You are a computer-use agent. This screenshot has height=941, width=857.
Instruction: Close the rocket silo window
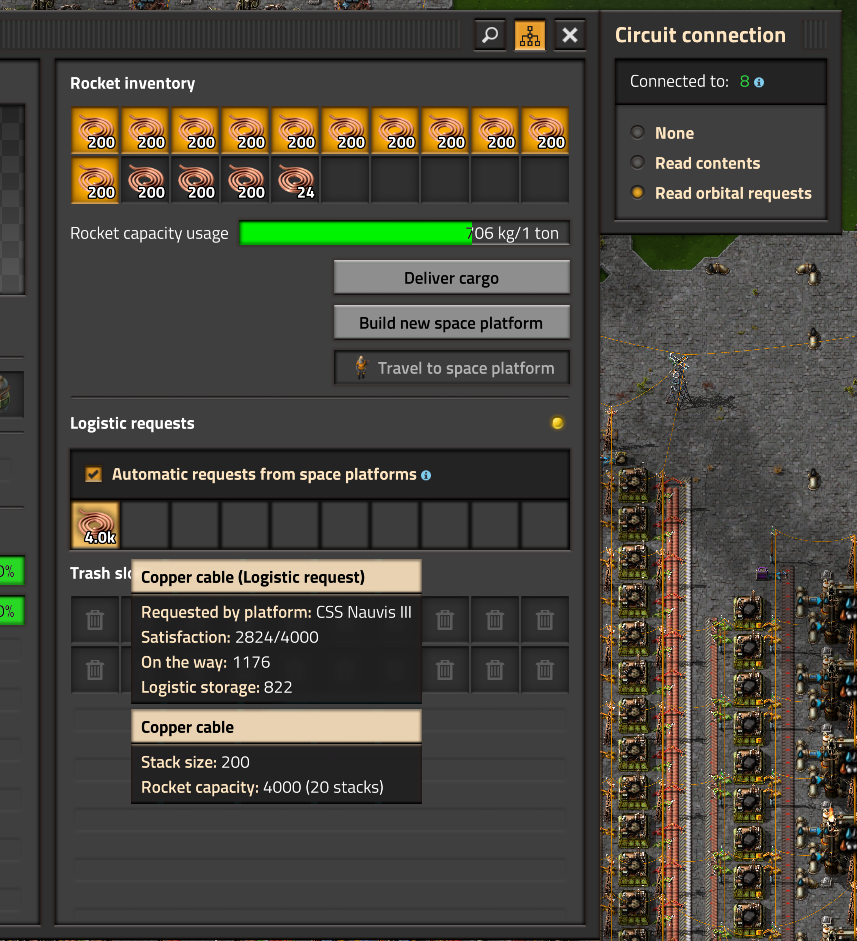[x=570, y=36]
